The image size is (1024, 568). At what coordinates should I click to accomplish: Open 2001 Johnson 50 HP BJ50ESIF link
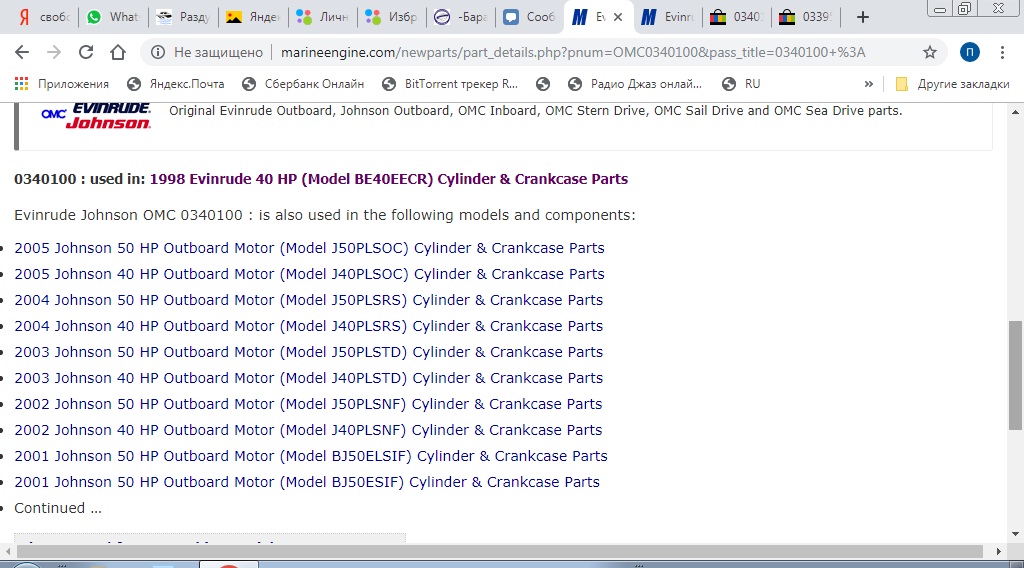306,482
